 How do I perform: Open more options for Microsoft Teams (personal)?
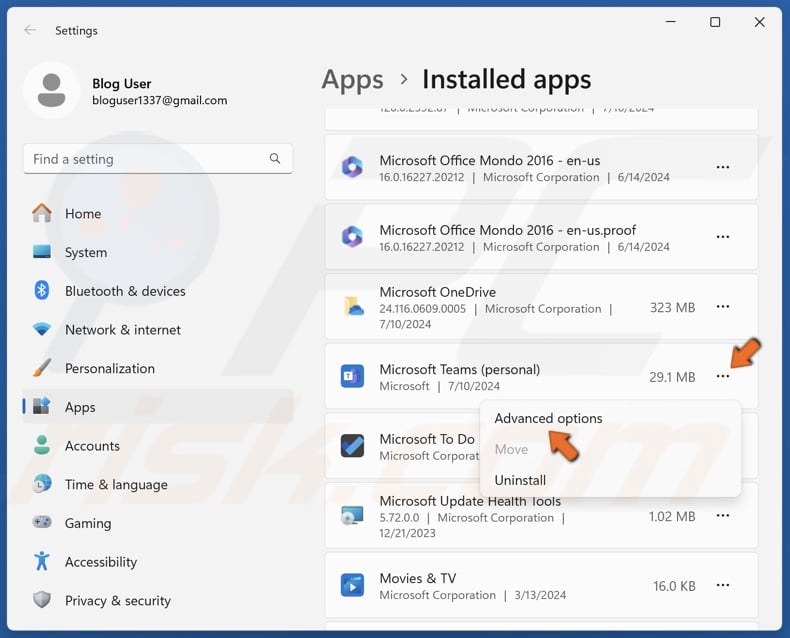(722, 376)
